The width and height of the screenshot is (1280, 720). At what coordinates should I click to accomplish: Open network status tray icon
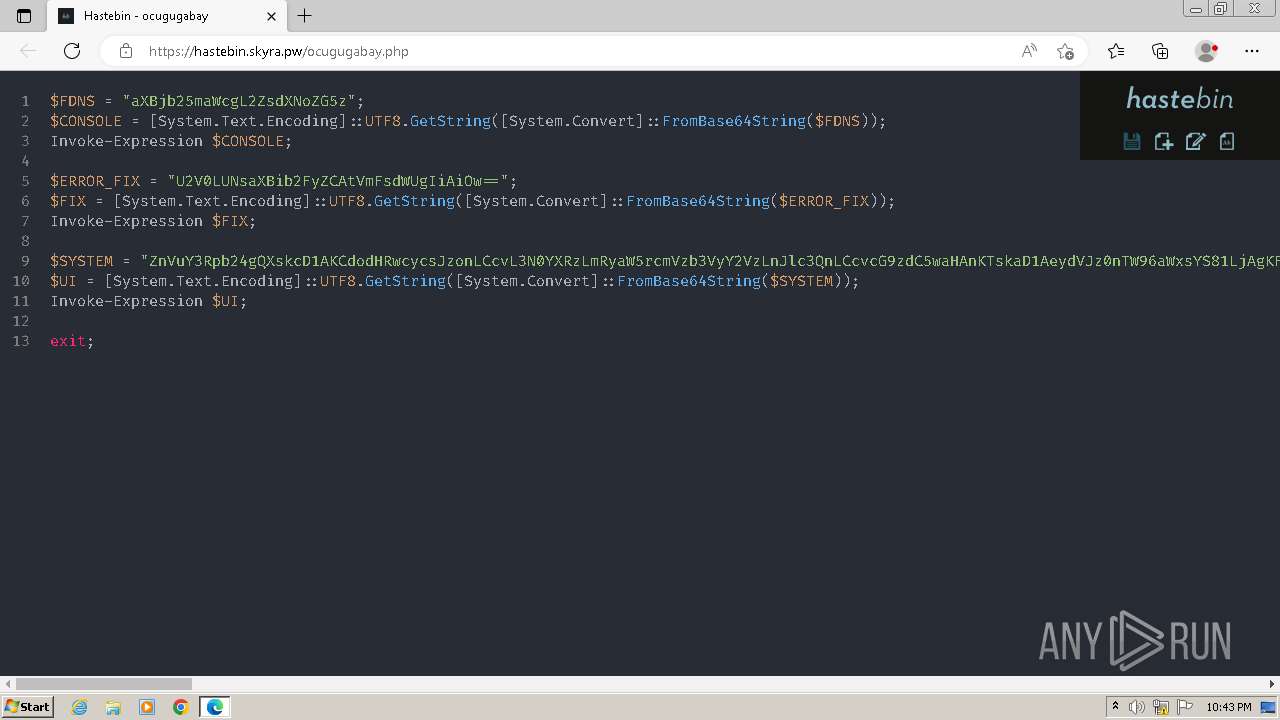(x=1161, y=707)
